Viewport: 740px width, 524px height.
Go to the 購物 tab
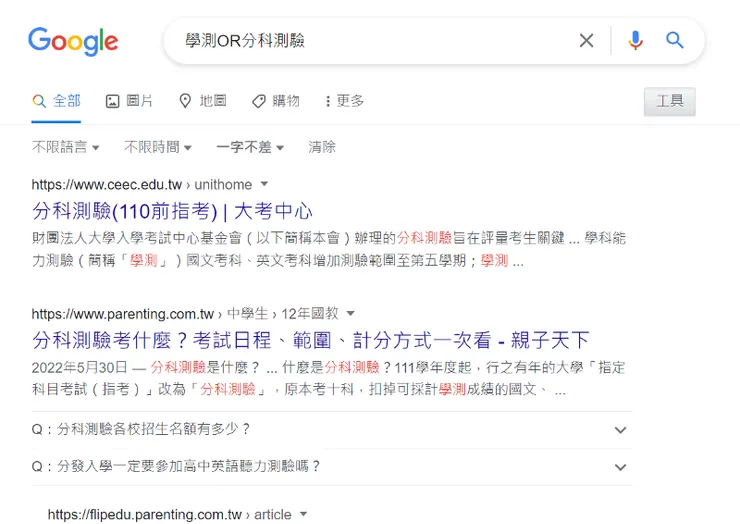(x=276, y=101)
